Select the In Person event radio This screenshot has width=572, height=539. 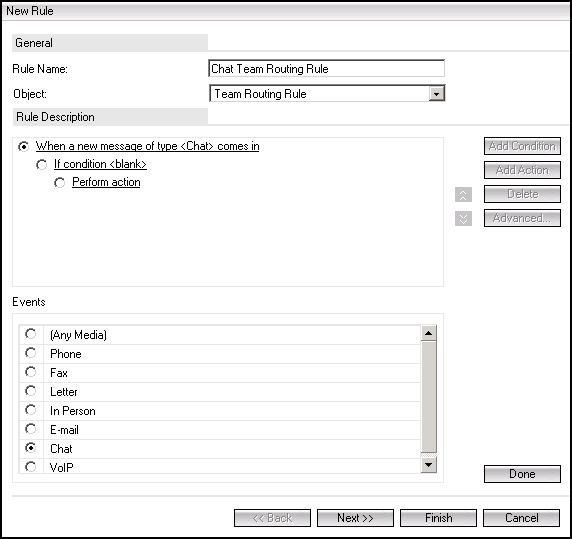[31, 410]
